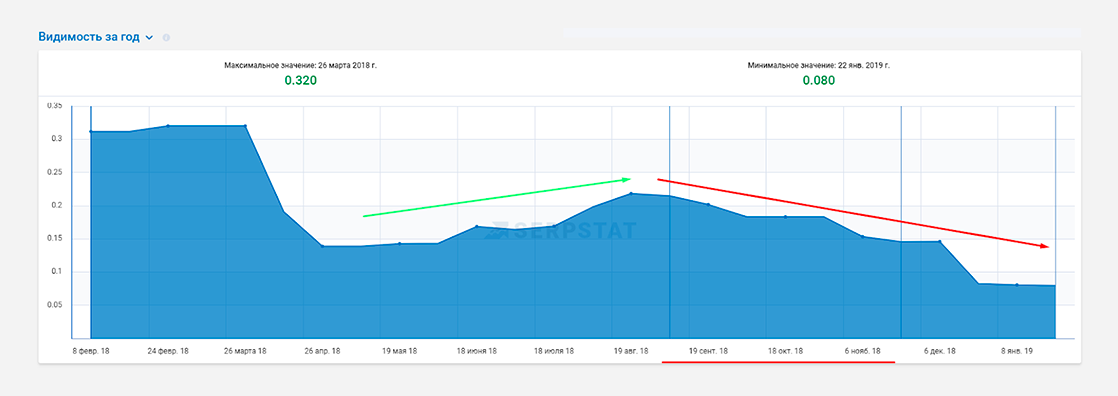This screenshot has height=396, width=1118.
Task: Click the 26 апр. 18 data point
Action: (322, 246)
